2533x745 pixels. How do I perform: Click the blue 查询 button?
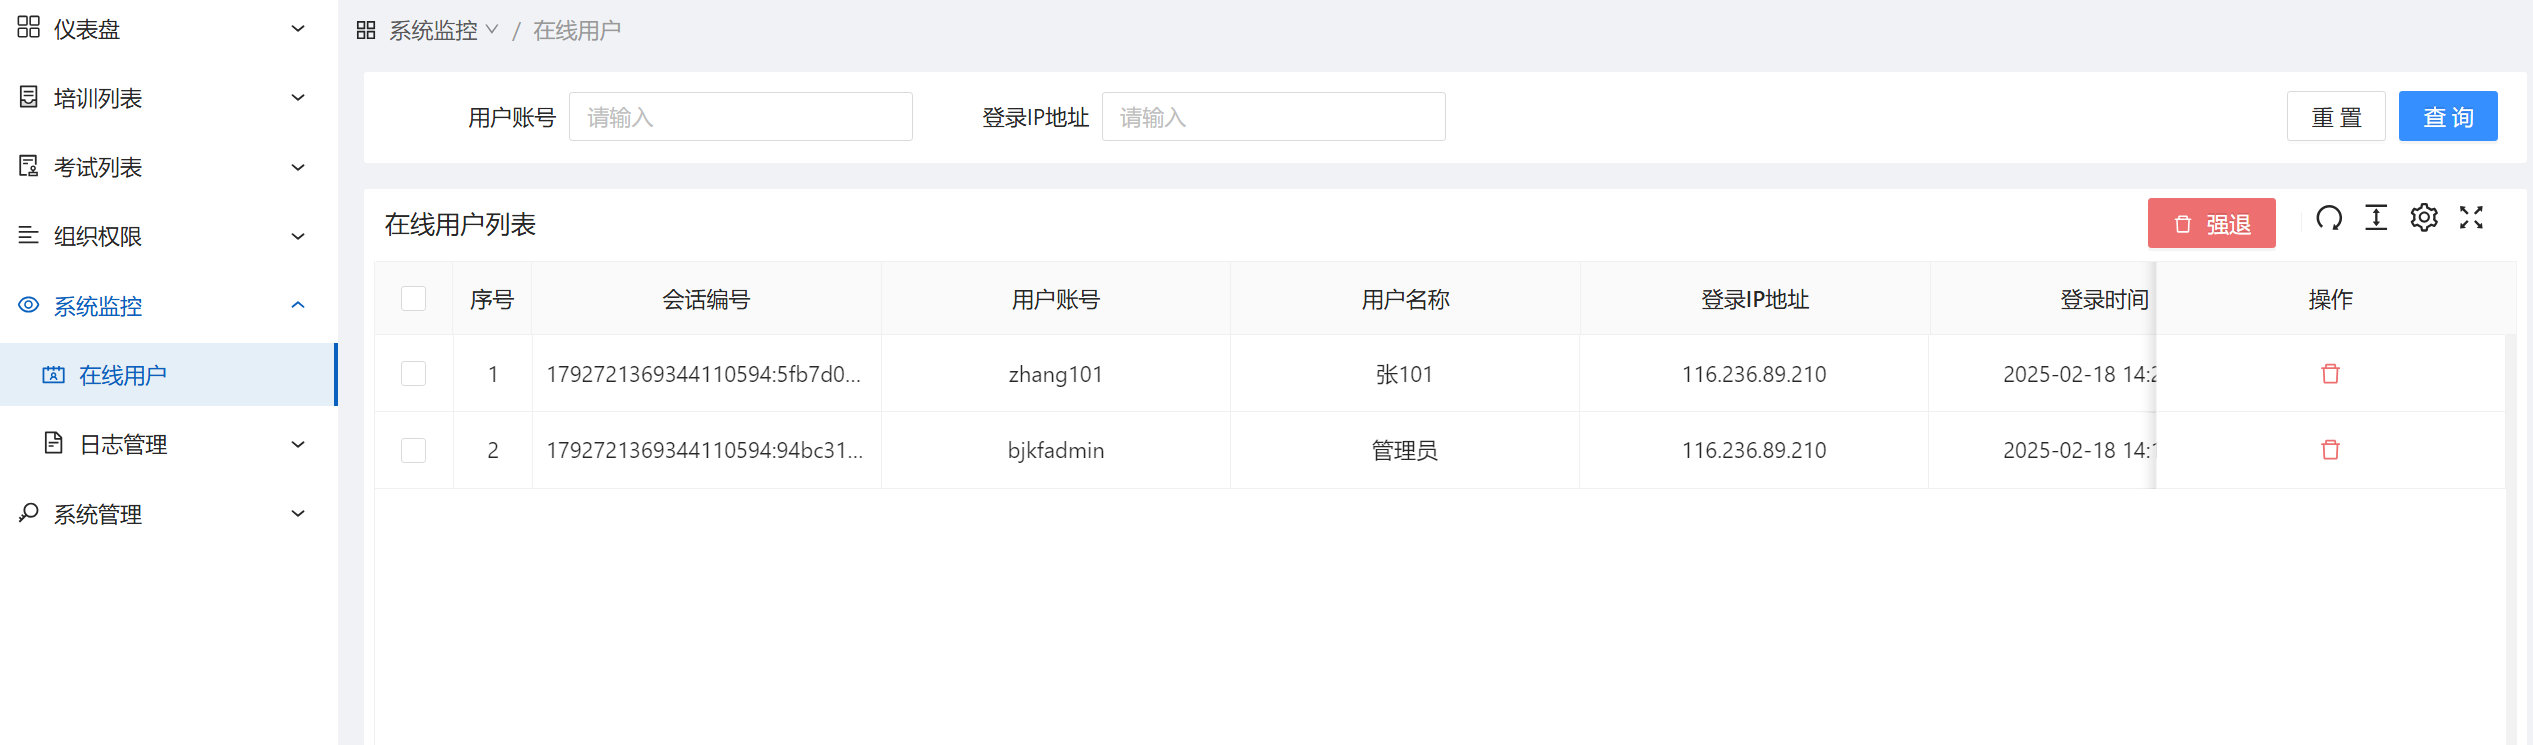pos(2447,117)
